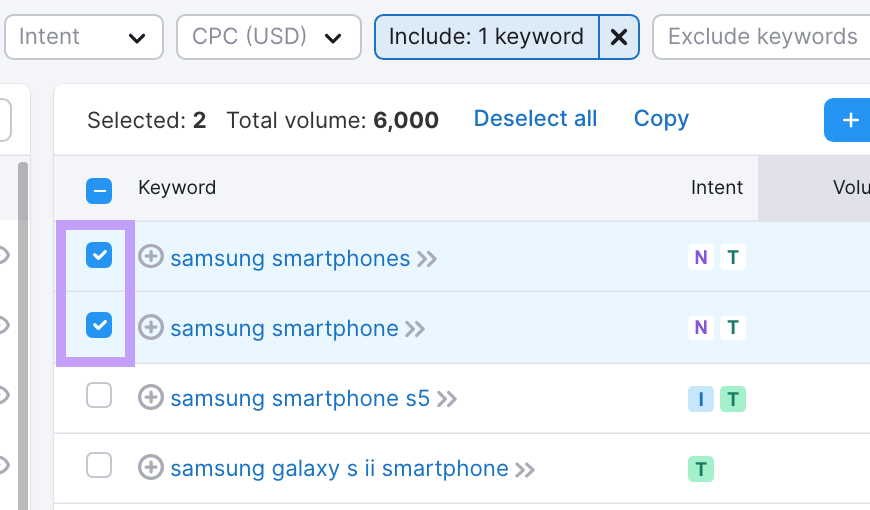
Task: Toggle the select-all checkbox in table header
Action: (99, 190)
